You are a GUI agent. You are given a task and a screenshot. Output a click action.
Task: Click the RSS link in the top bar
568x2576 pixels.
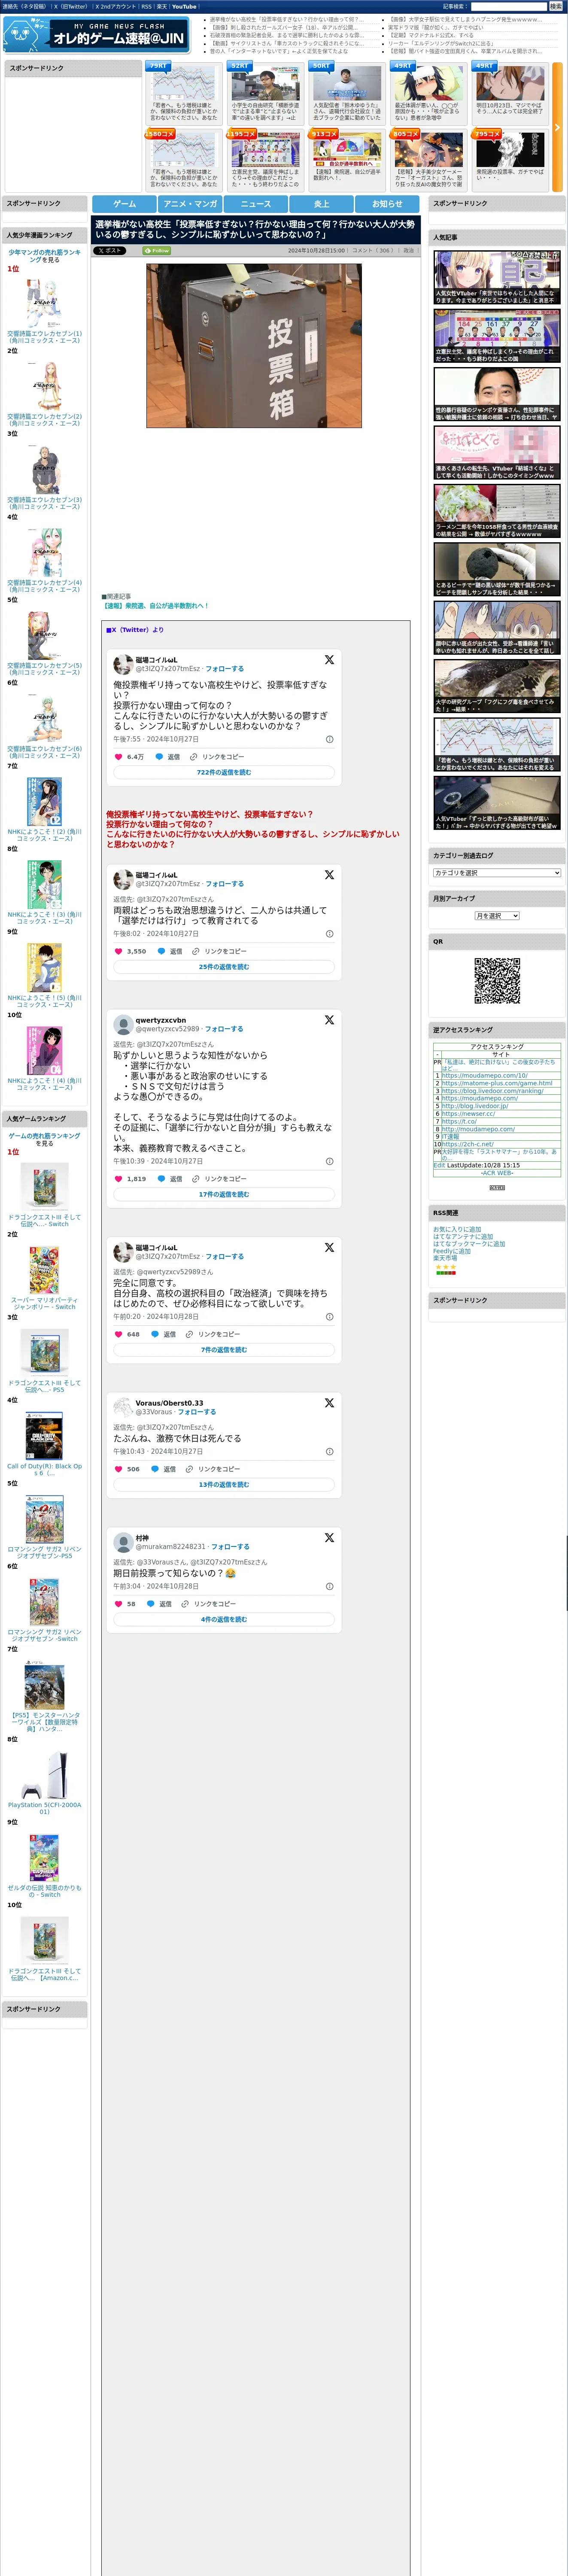(146, 6)
